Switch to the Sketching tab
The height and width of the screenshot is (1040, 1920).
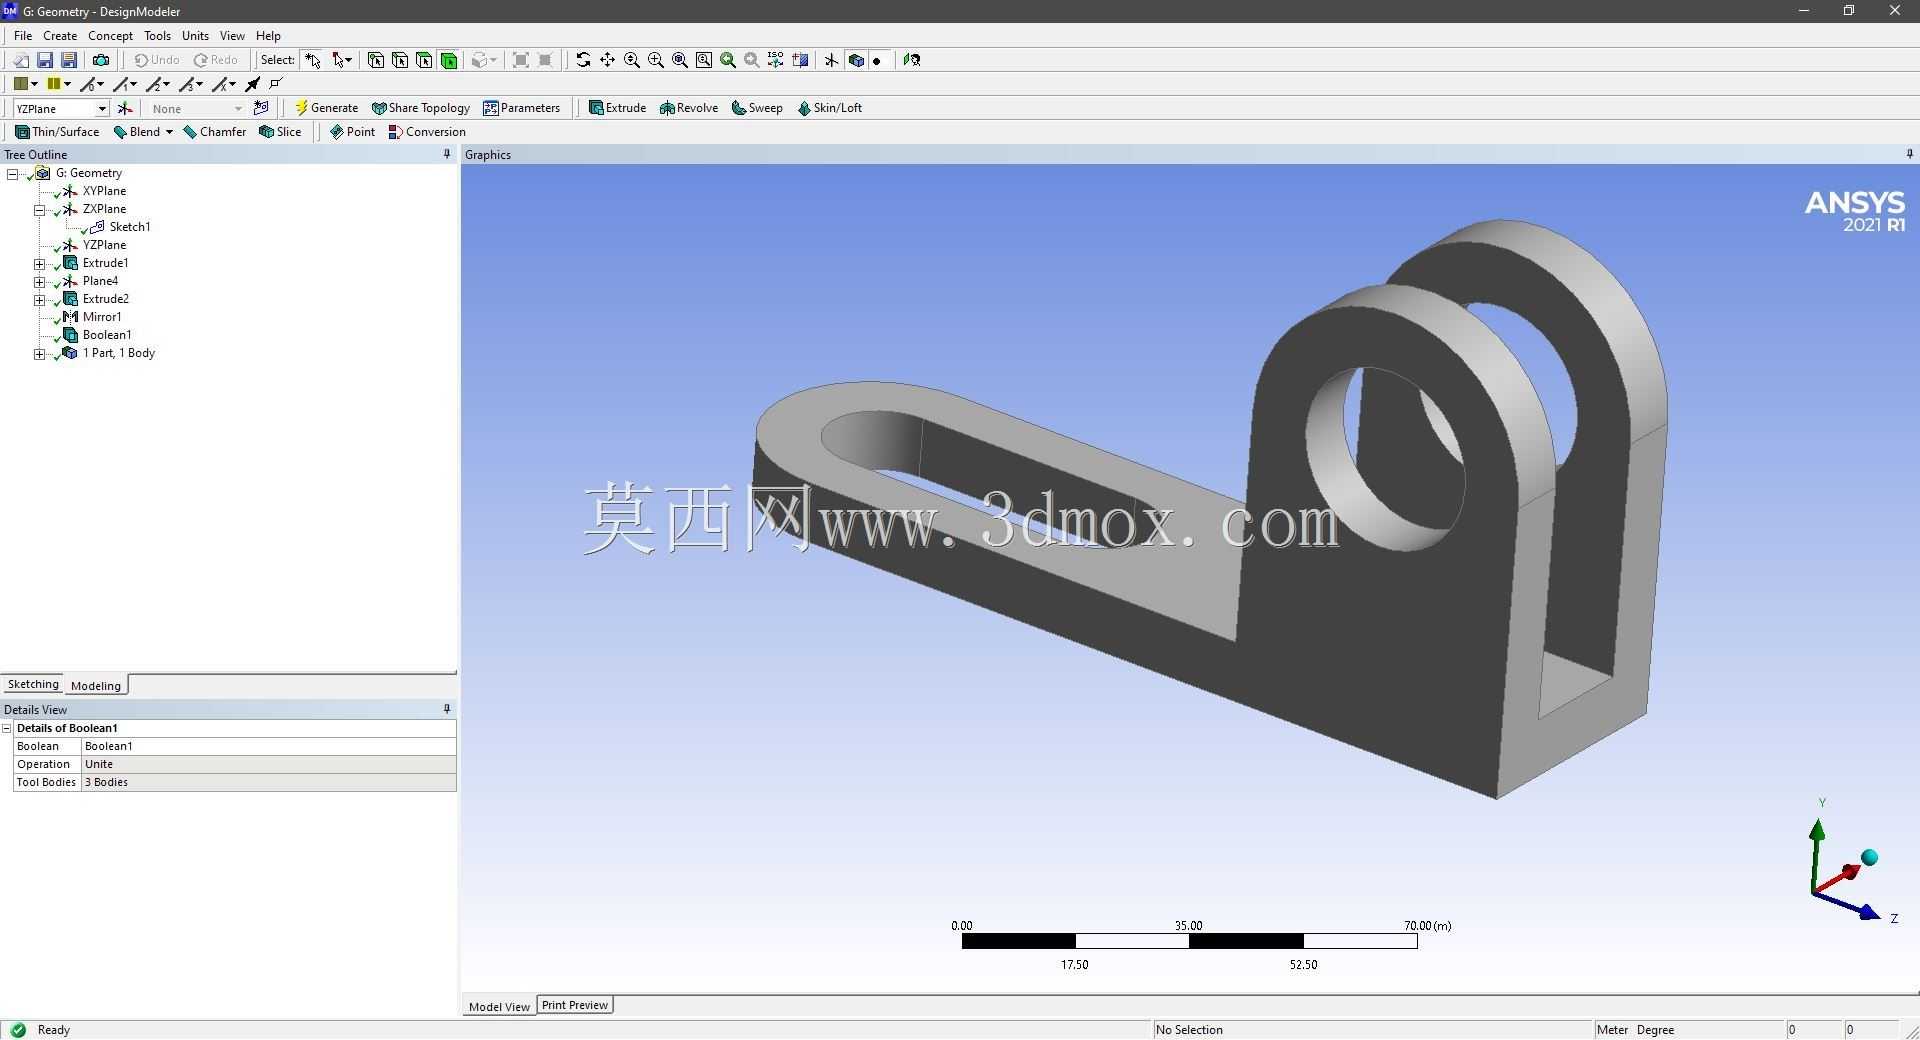tap(33, 684)
